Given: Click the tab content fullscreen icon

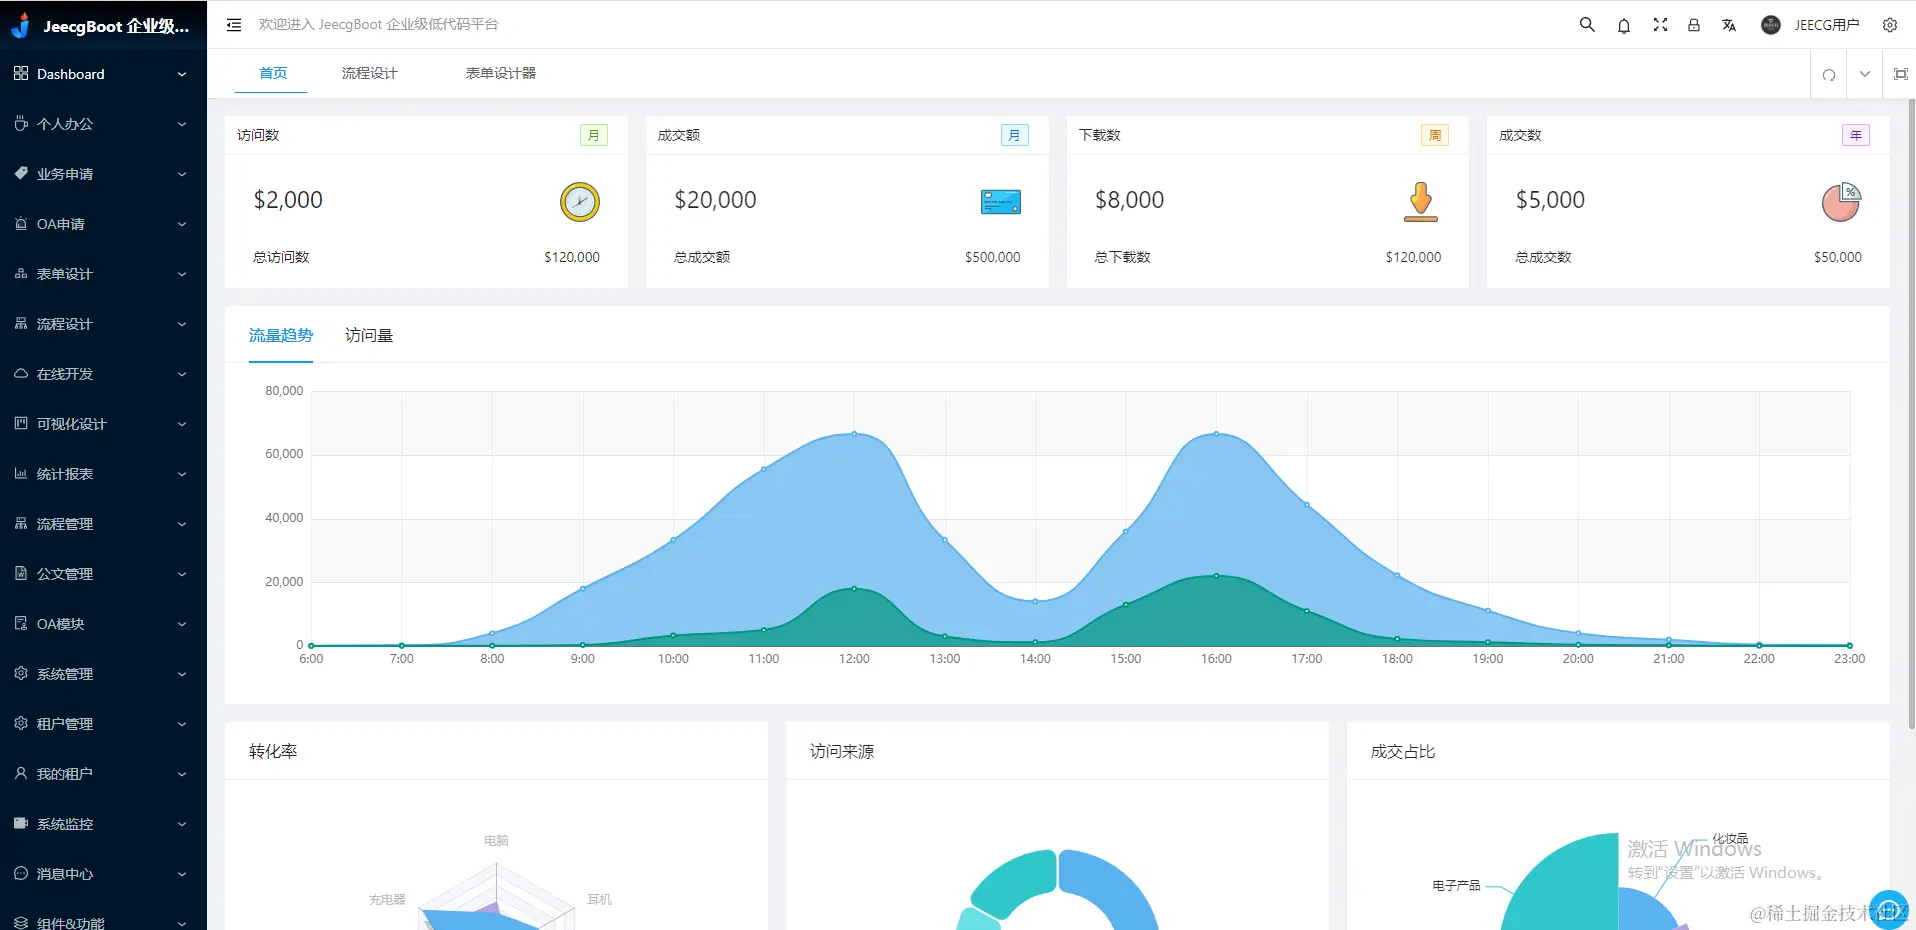Looking at the screenshot, I should pyautogui.click(x=1901, y=74).
